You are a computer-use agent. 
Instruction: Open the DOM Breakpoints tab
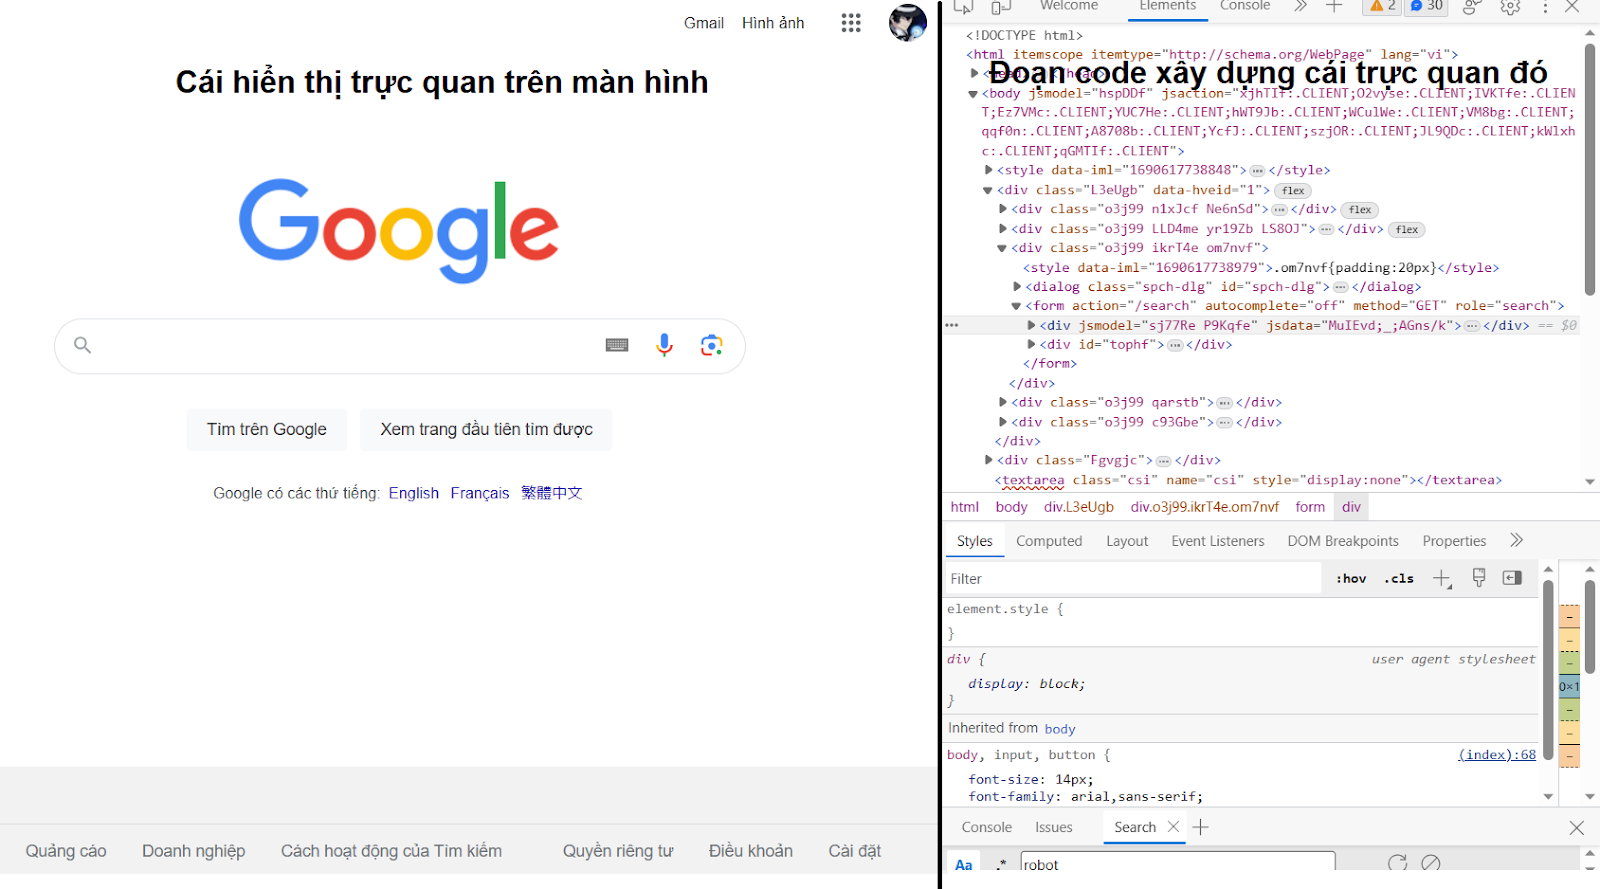point(1343,541)
